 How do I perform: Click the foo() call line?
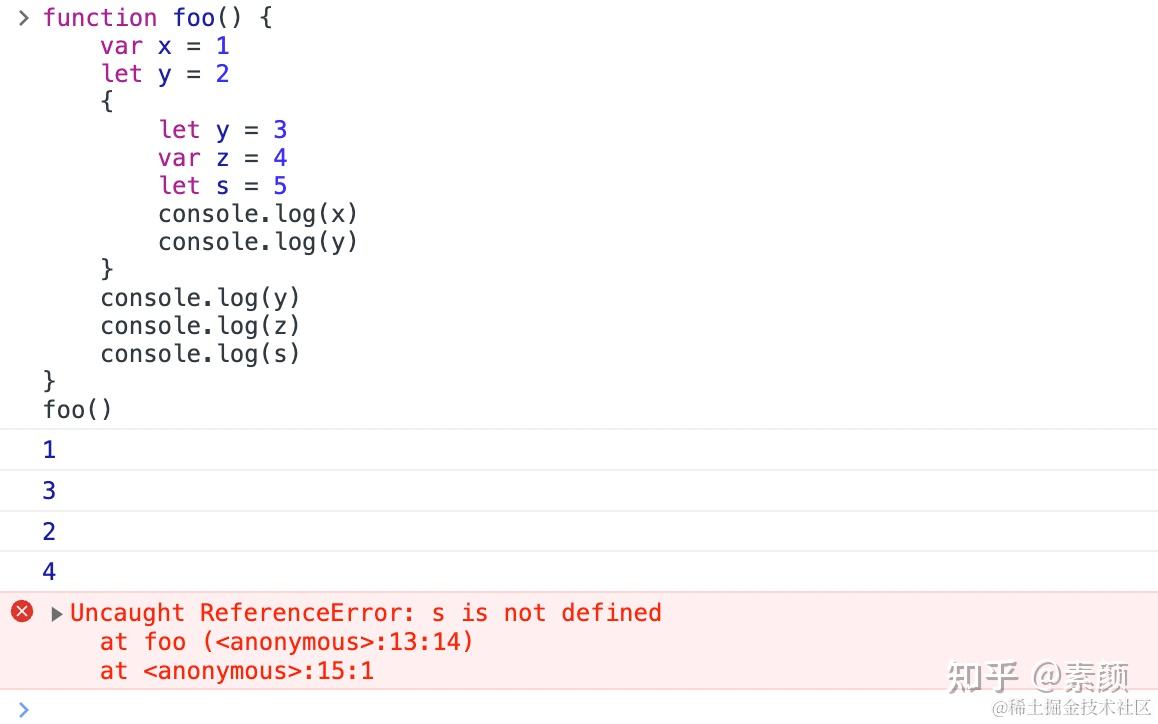(78, 409)
